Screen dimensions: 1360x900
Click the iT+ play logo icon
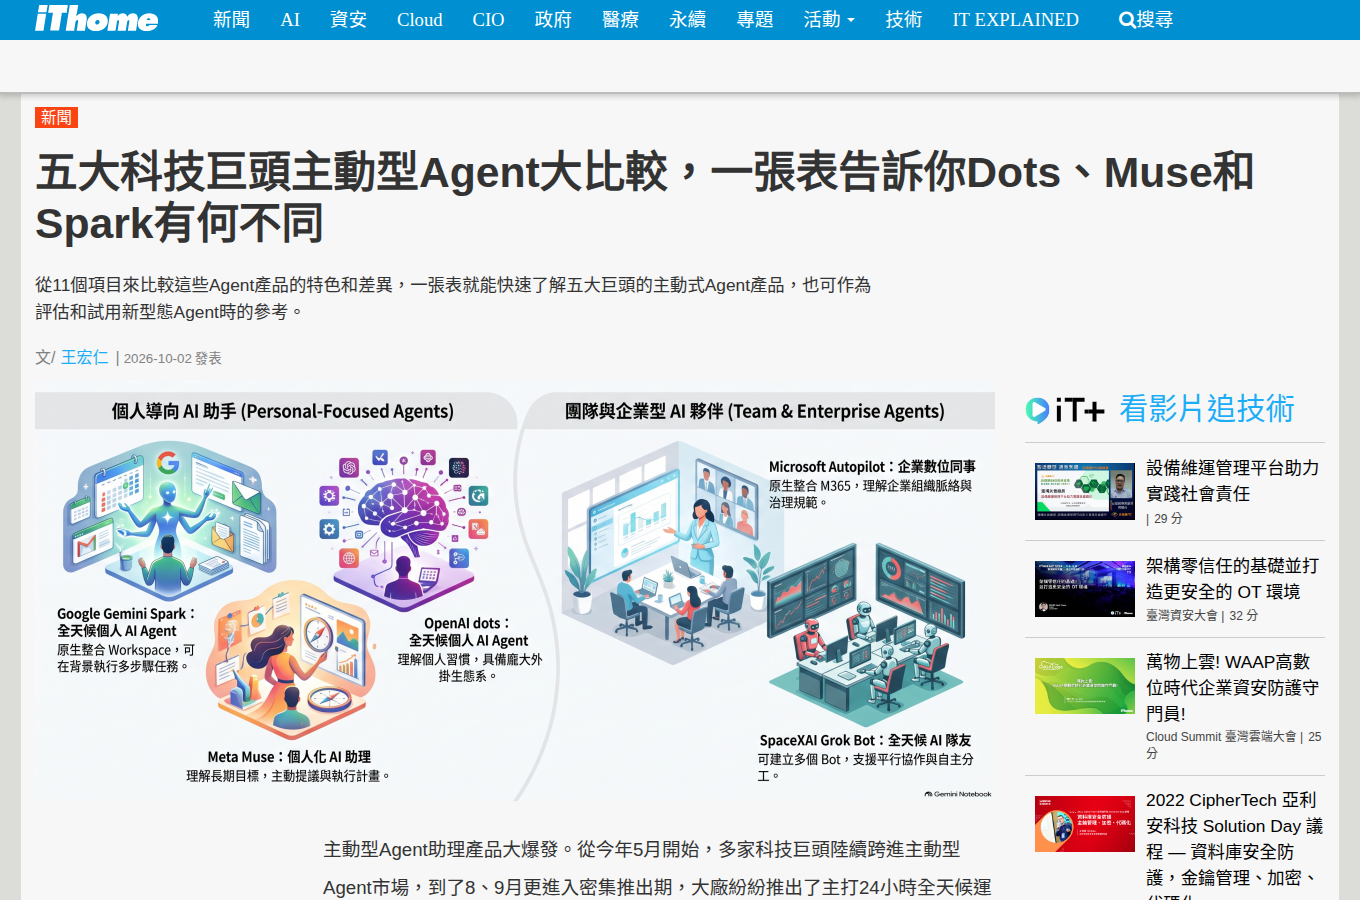pos(1037,410)
